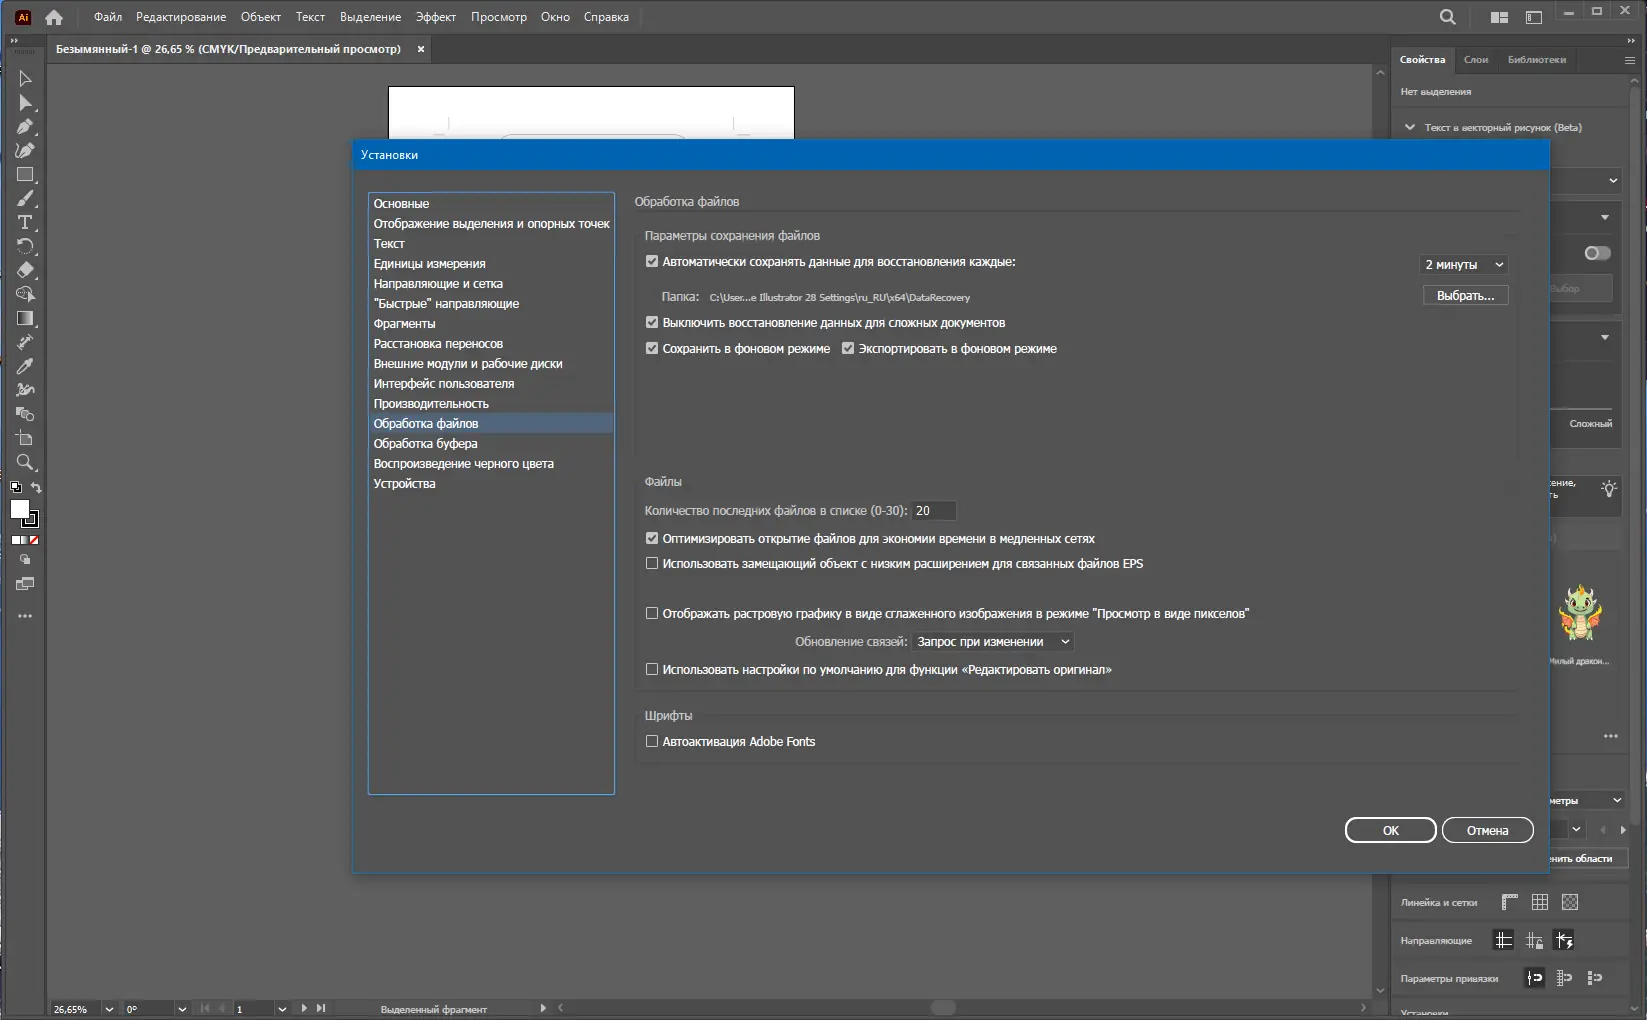Open the '2 минуты' recovery interval dropdown

coord(1462,264)
